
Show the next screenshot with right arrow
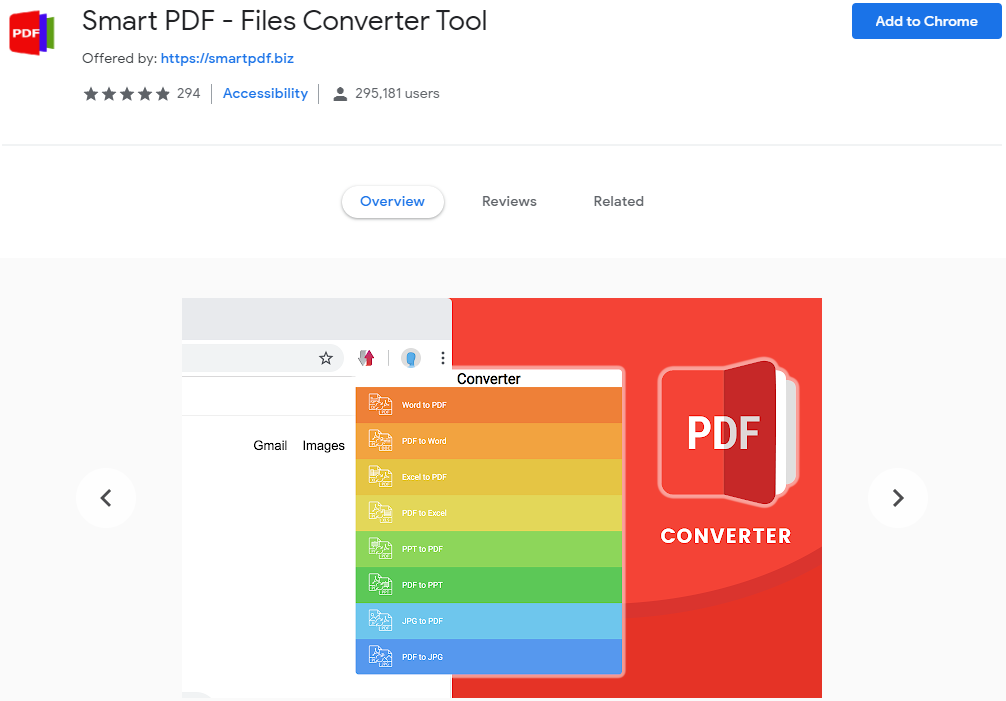coord(898,498)
